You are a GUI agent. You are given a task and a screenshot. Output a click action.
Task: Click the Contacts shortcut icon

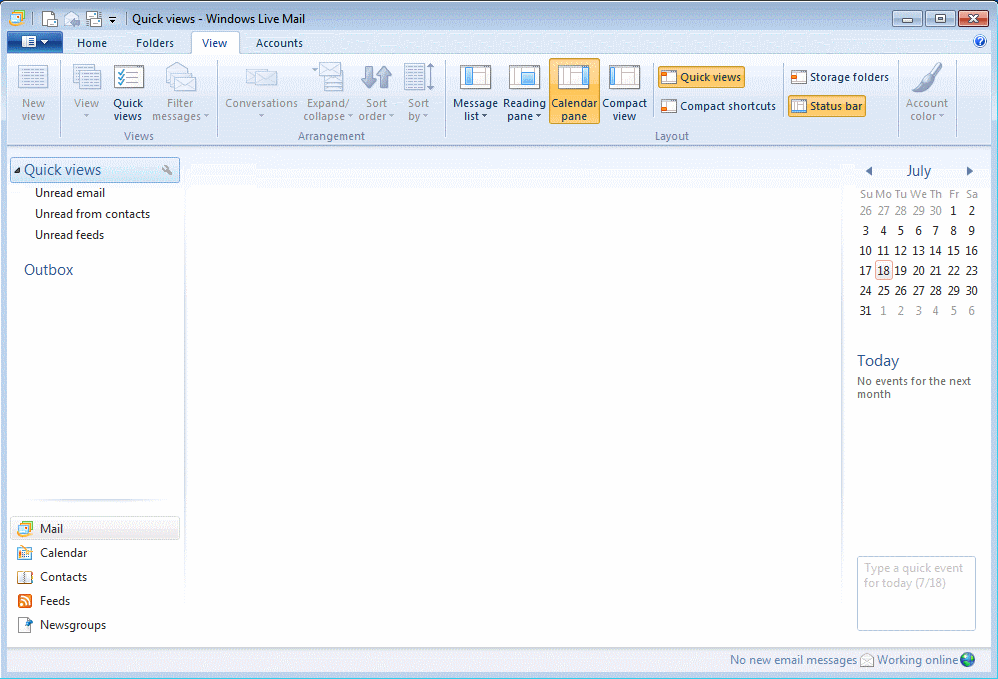tap(25, 577)
